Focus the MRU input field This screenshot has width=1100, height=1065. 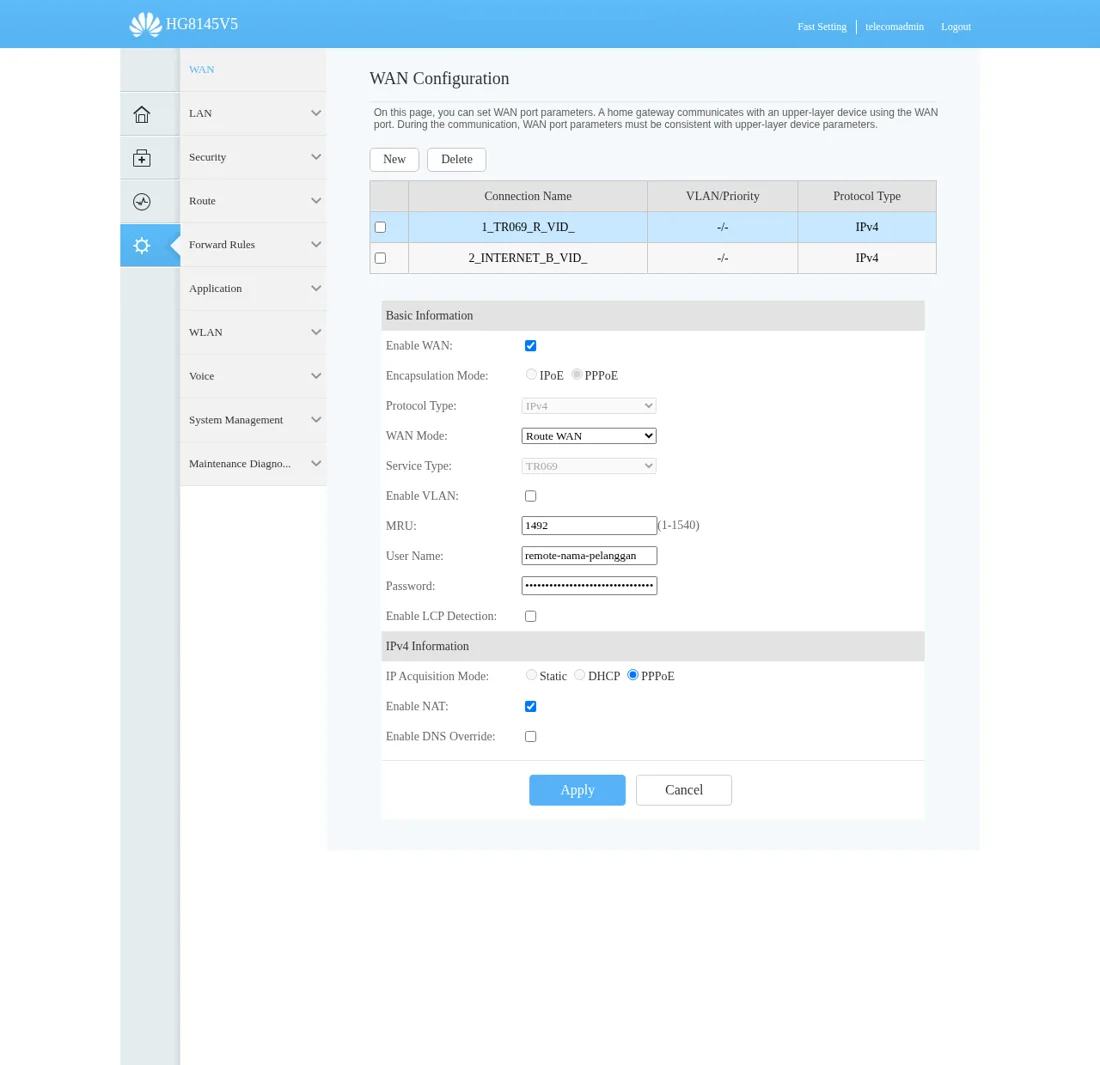pyautogui.click(x=589, y=525)
